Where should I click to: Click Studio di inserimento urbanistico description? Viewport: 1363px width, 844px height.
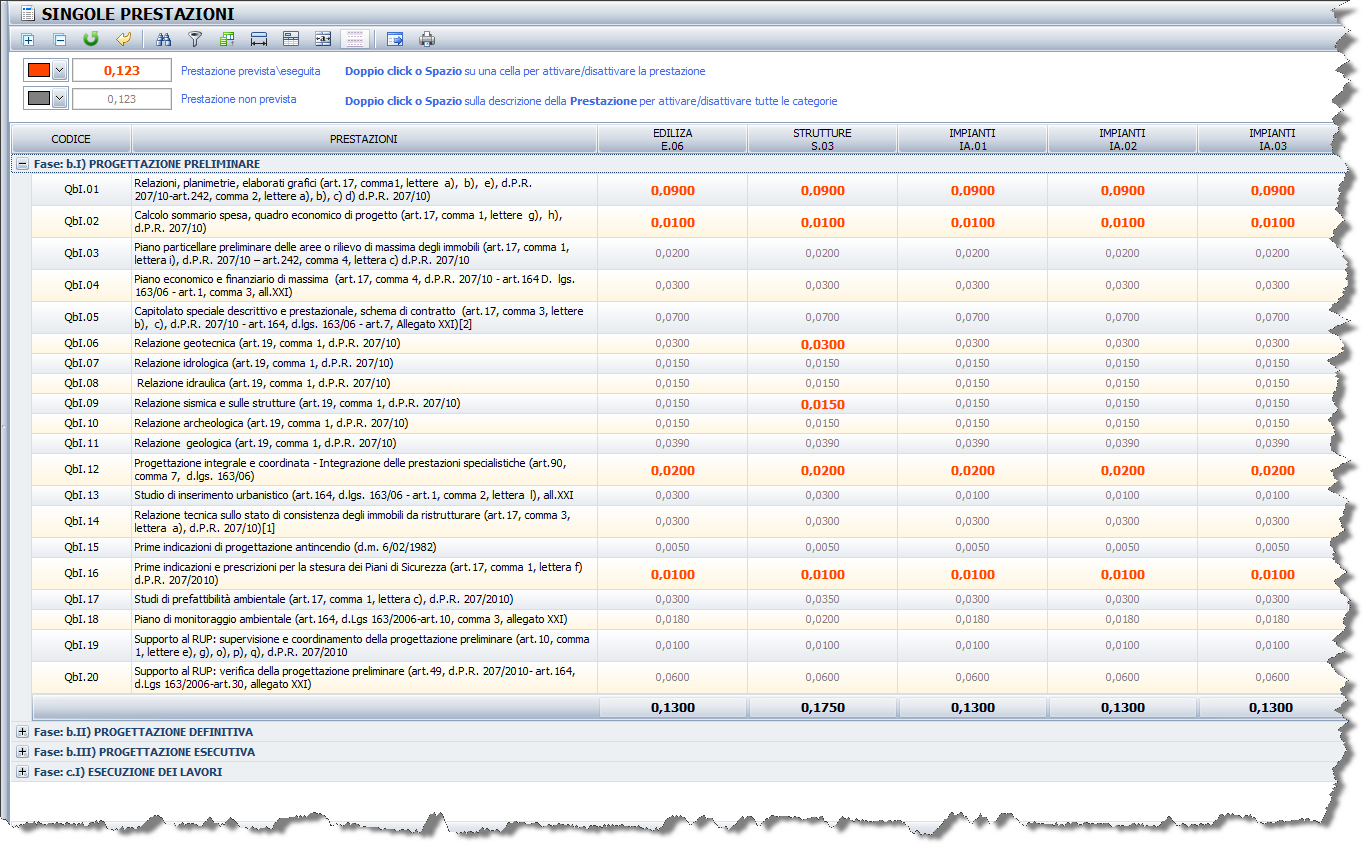353,496
